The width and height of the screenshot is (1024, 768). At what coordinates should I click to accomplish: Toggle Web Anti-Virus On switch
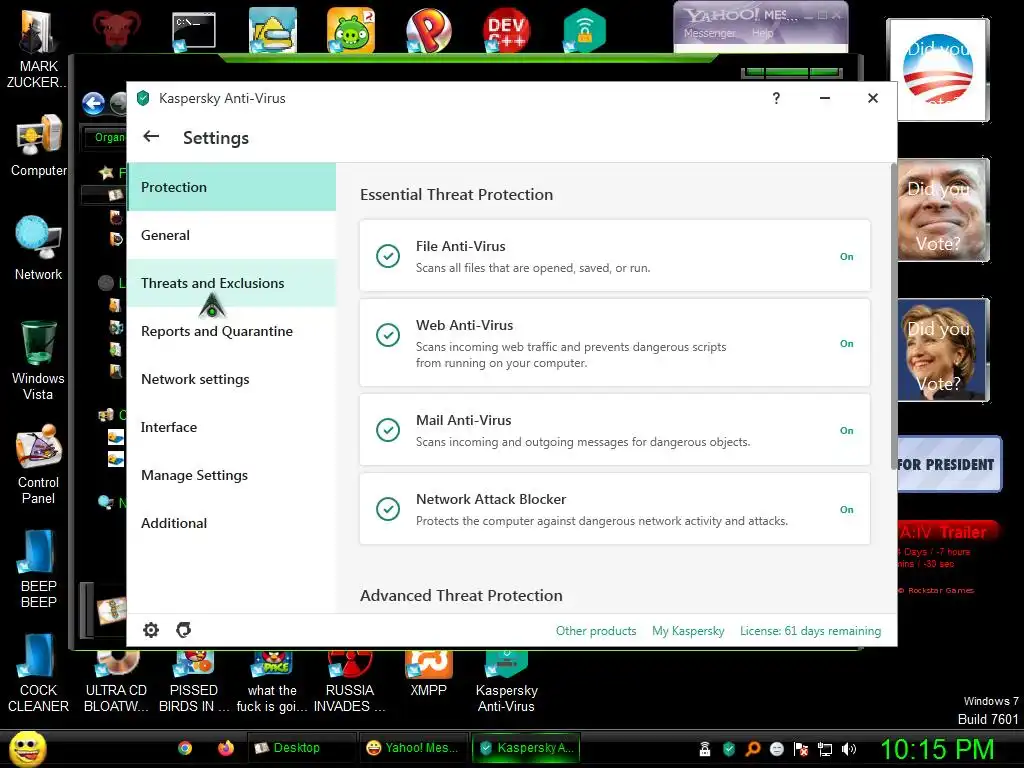(846, 344)
